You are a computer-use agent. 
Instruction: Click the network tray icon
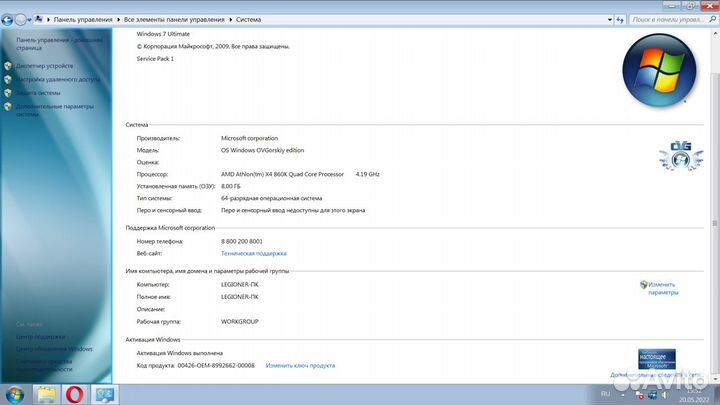(652, 394)
